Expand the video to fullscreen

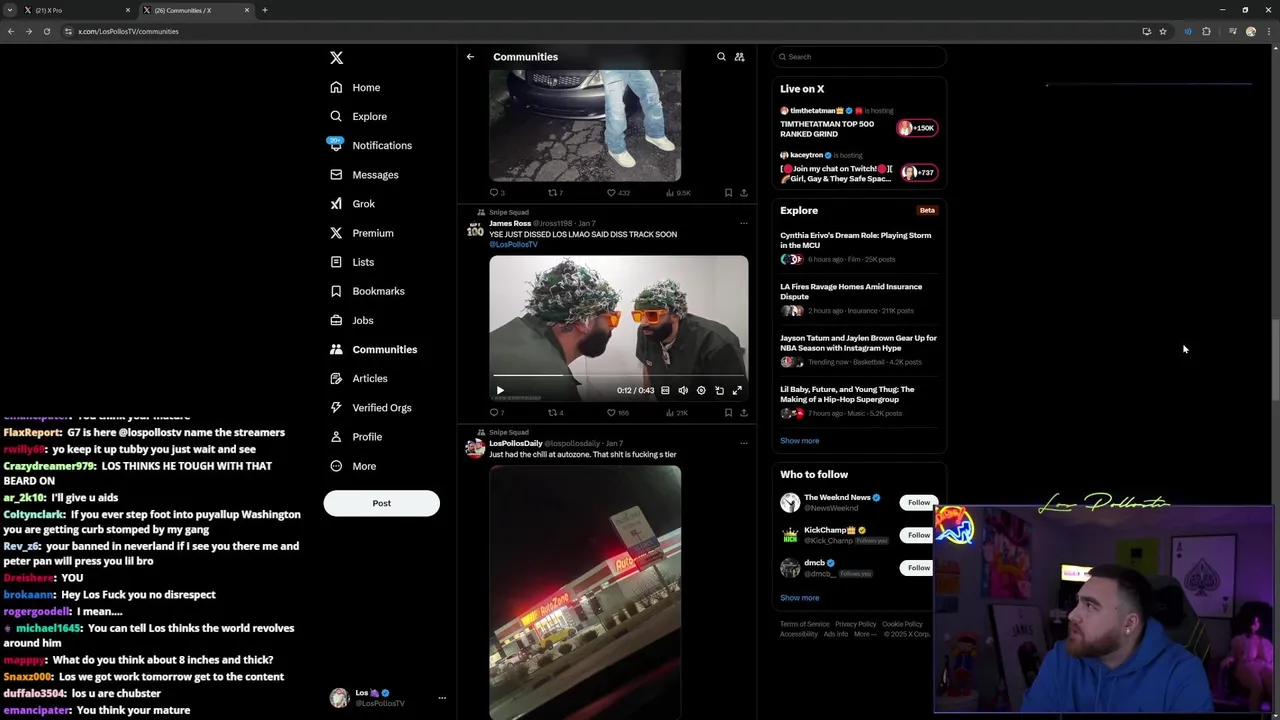pyautogui.click(x=737, y=391)
